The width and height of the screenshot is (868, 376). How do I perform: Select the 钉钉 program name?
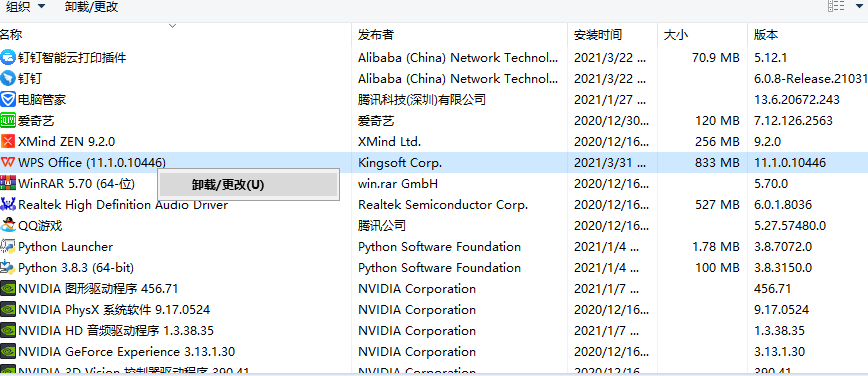[30, 78]
